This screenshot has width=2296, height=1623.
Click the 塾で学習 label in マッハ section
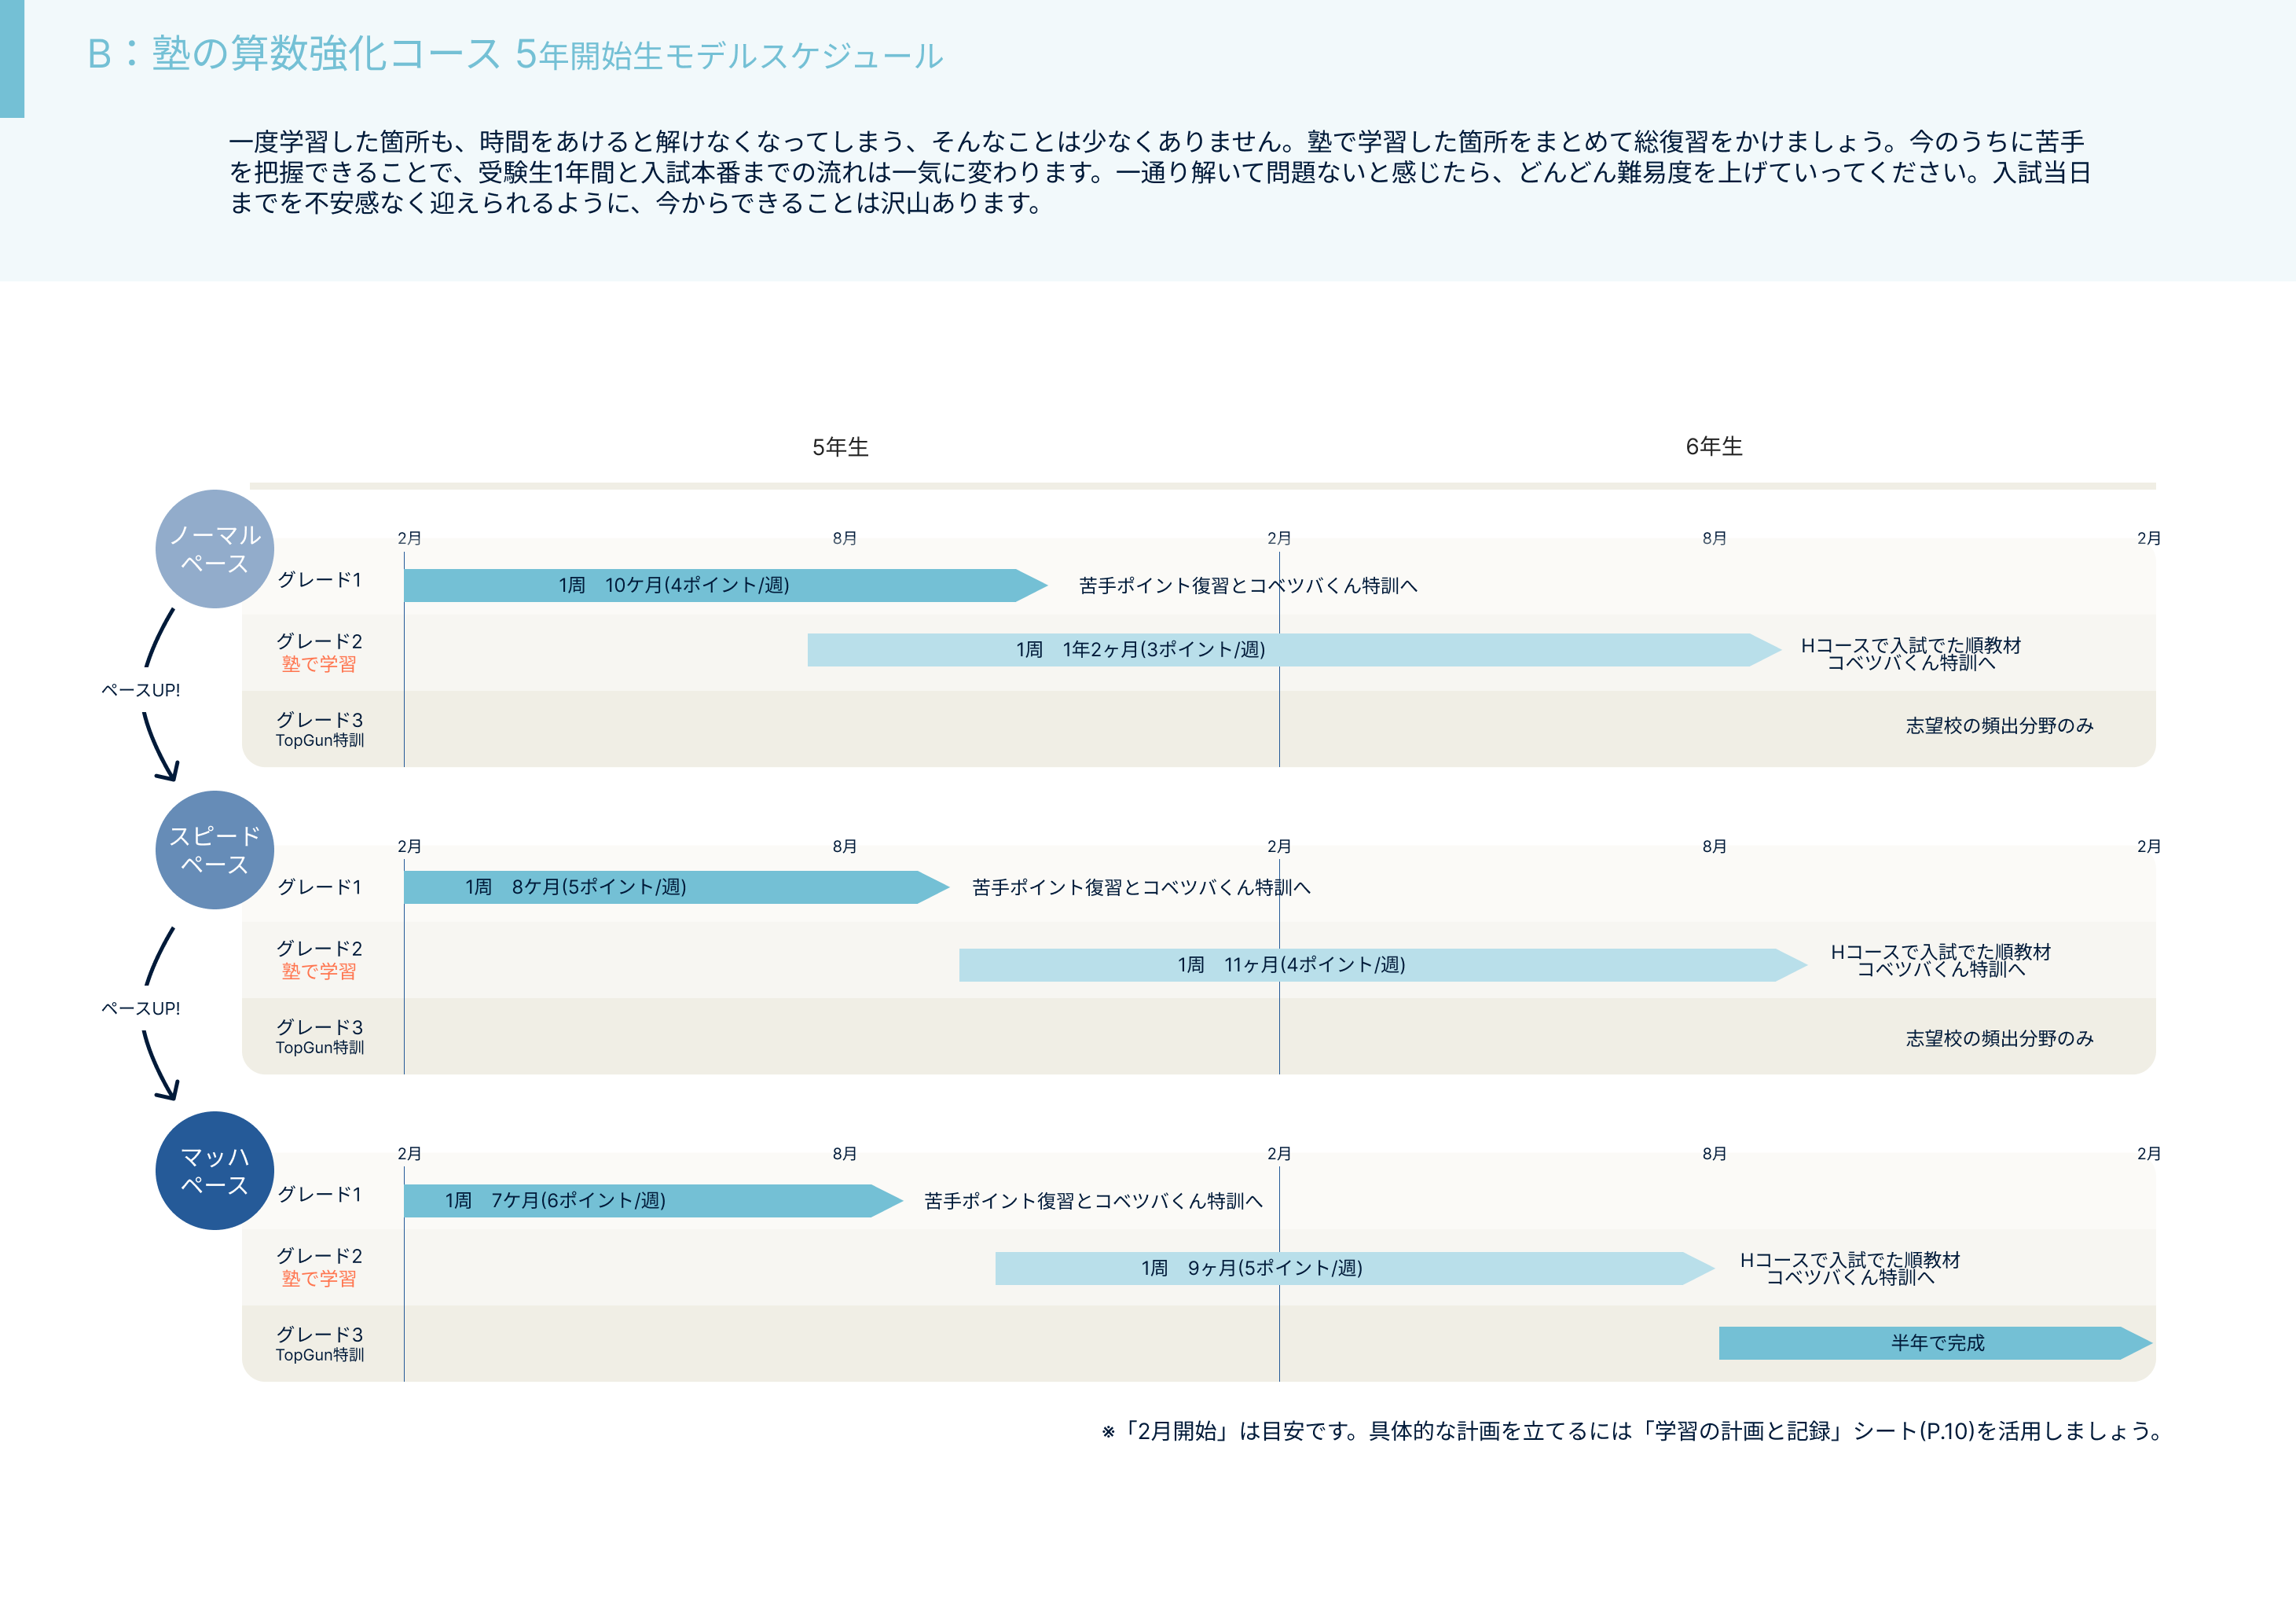click(318, 1278)
